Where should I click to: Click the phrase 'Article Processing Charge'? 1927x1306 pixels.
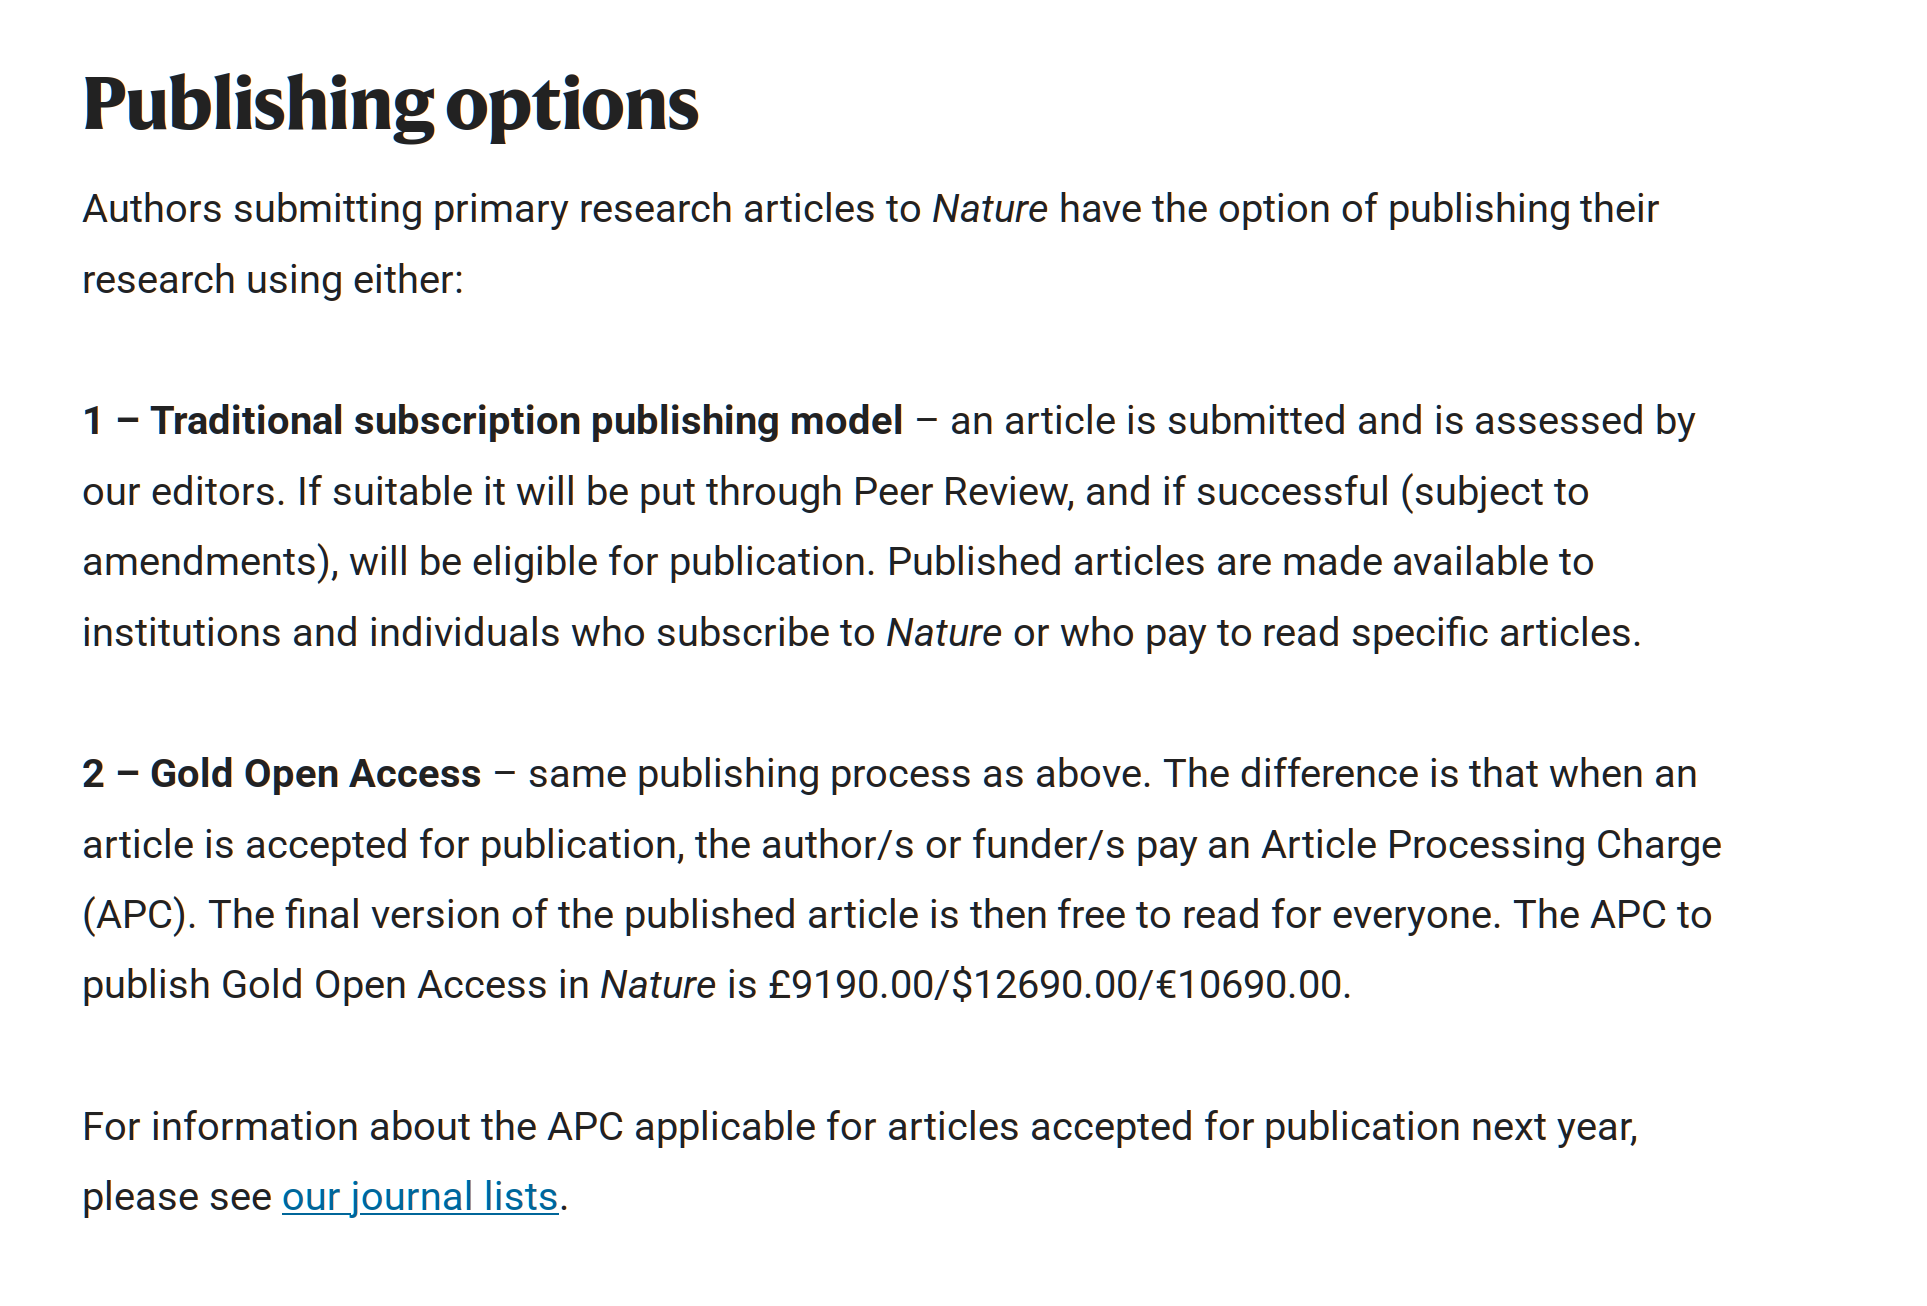[x=1490, y=845]
